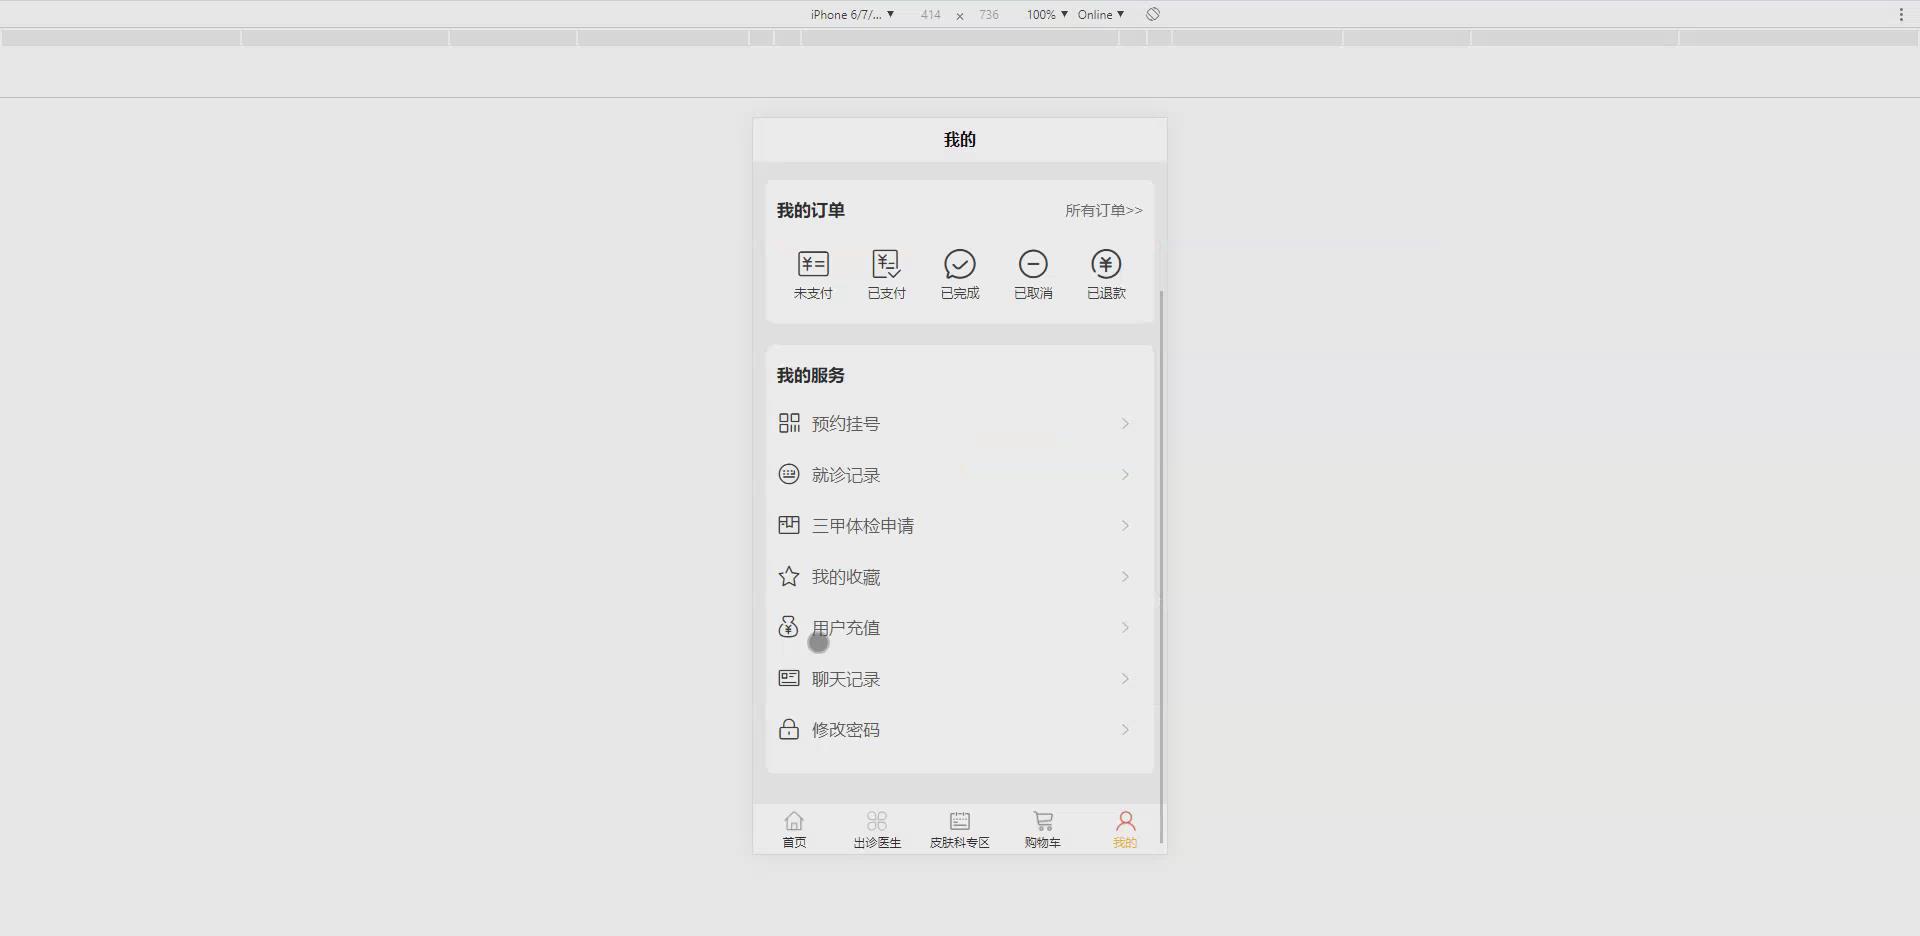The image size is (1920, 936).
Task: Open the 100% zoom dropdown
Action: (1047, 14)
